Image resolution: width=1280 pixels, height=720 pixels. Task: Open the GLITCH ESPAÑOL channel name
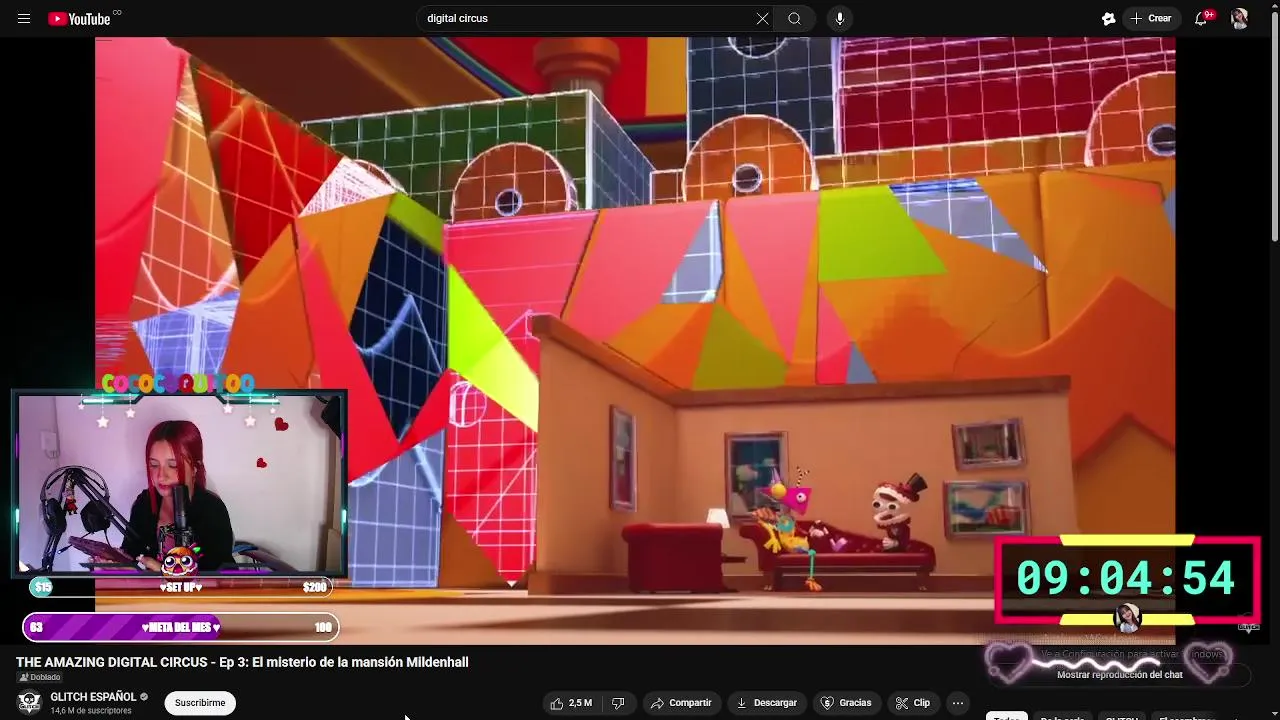click(x=93, y=697)
